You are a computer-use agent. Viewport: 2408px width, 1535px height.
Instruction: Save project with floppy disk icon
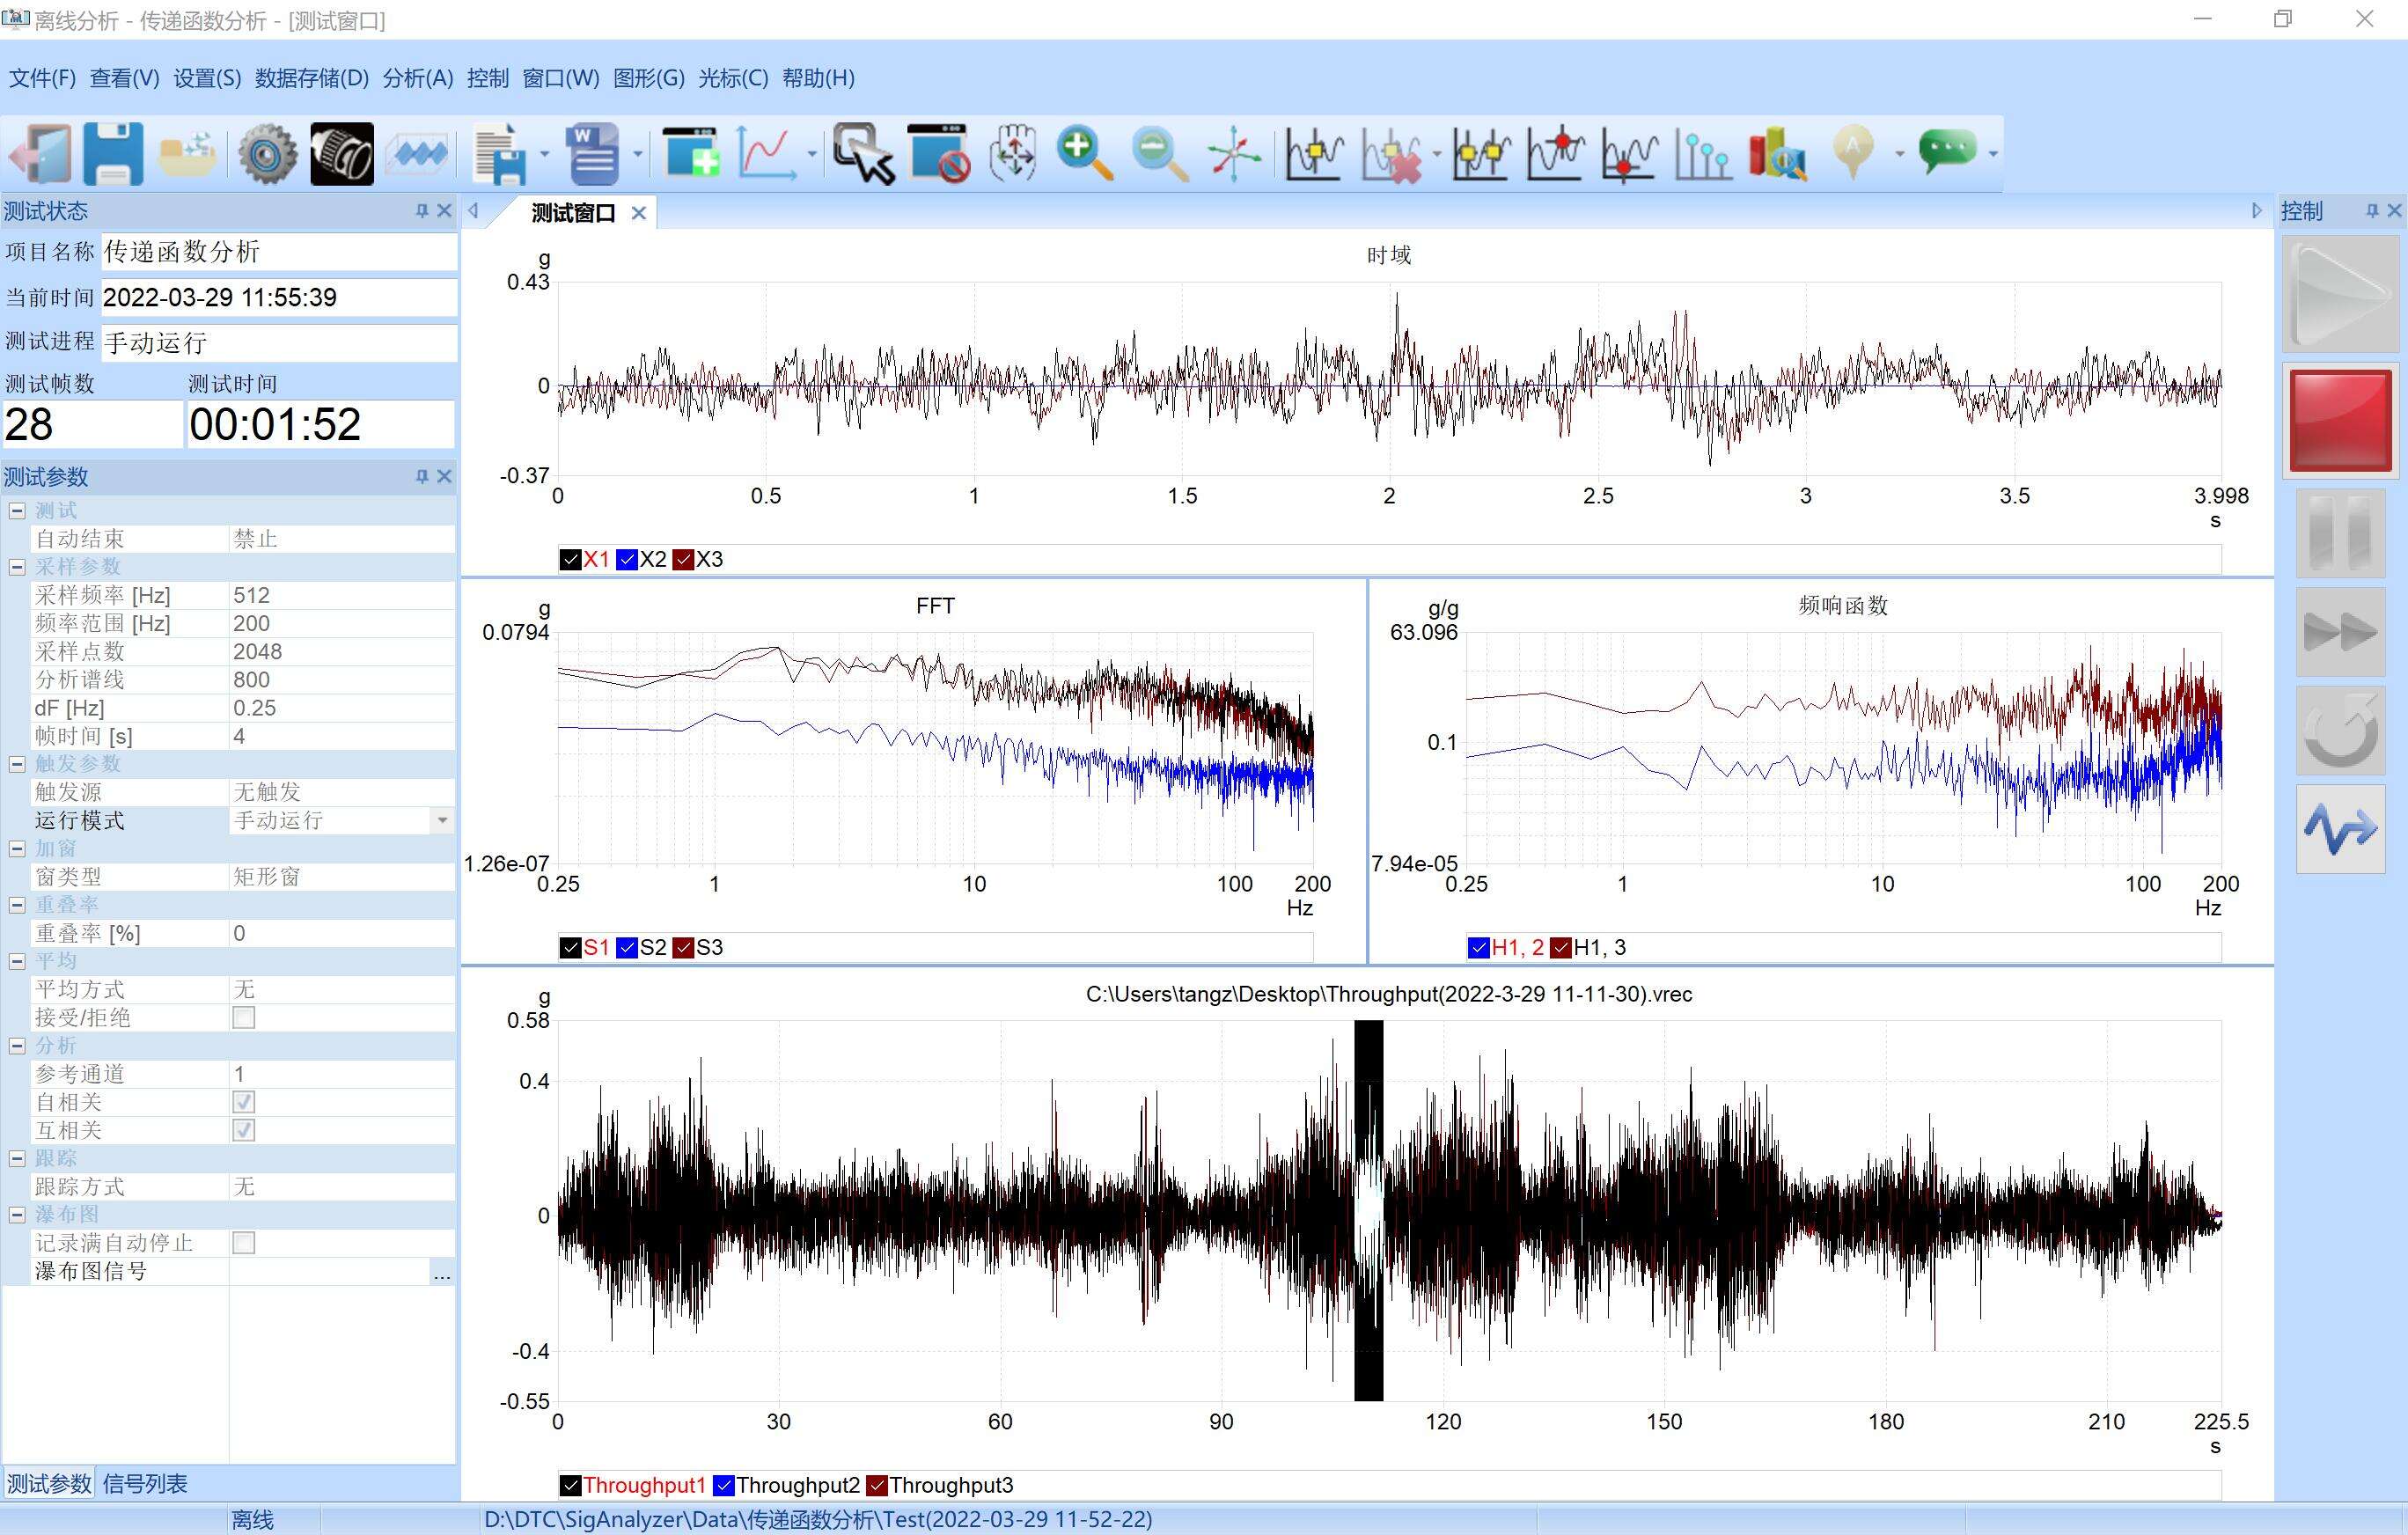[x=113, y=153]
